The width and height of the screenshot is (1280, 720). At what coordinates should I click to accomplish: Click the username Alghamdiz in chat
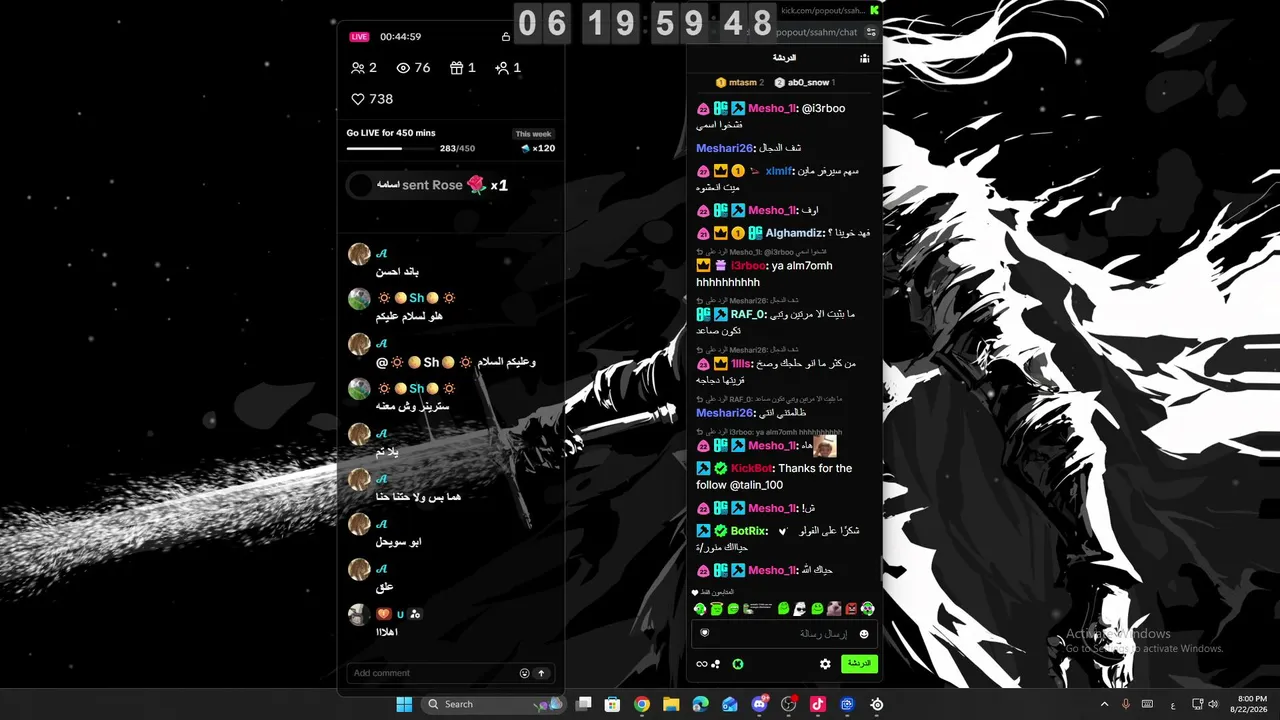point(795,233)
